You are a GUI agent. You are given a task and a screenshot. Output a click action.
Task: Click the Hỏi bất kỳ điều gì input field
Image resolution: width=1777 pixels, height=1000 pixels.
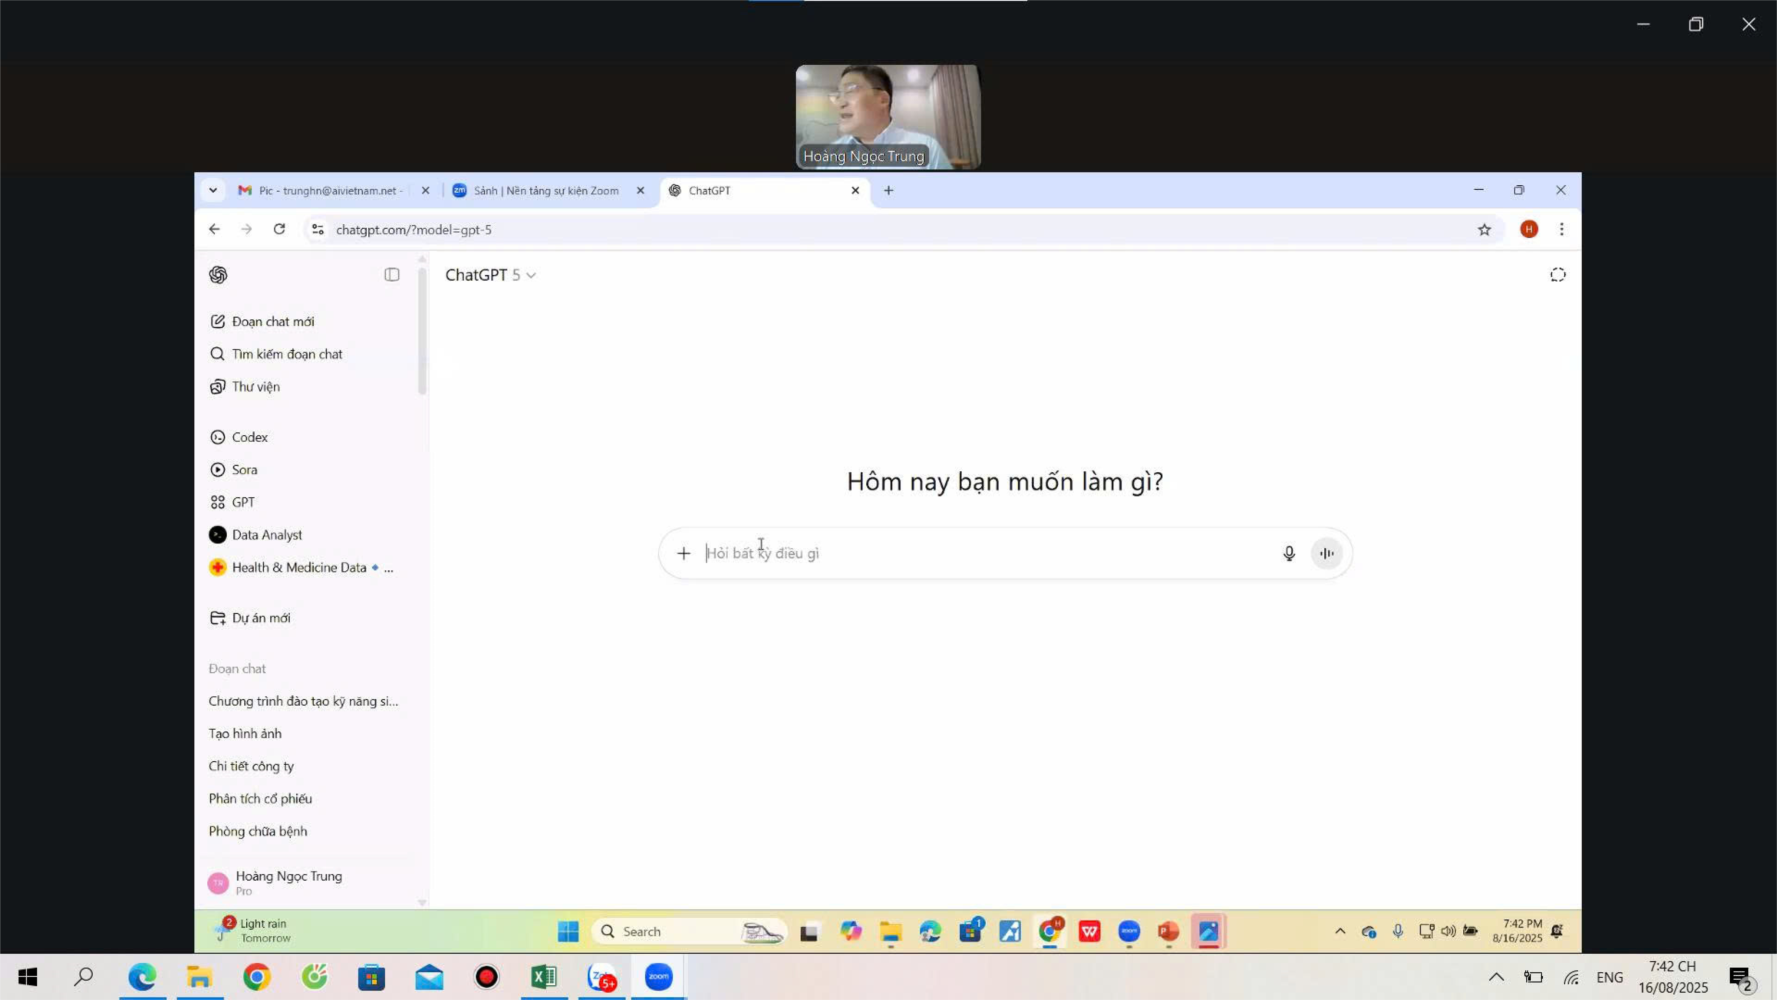(x=980, y=553)
